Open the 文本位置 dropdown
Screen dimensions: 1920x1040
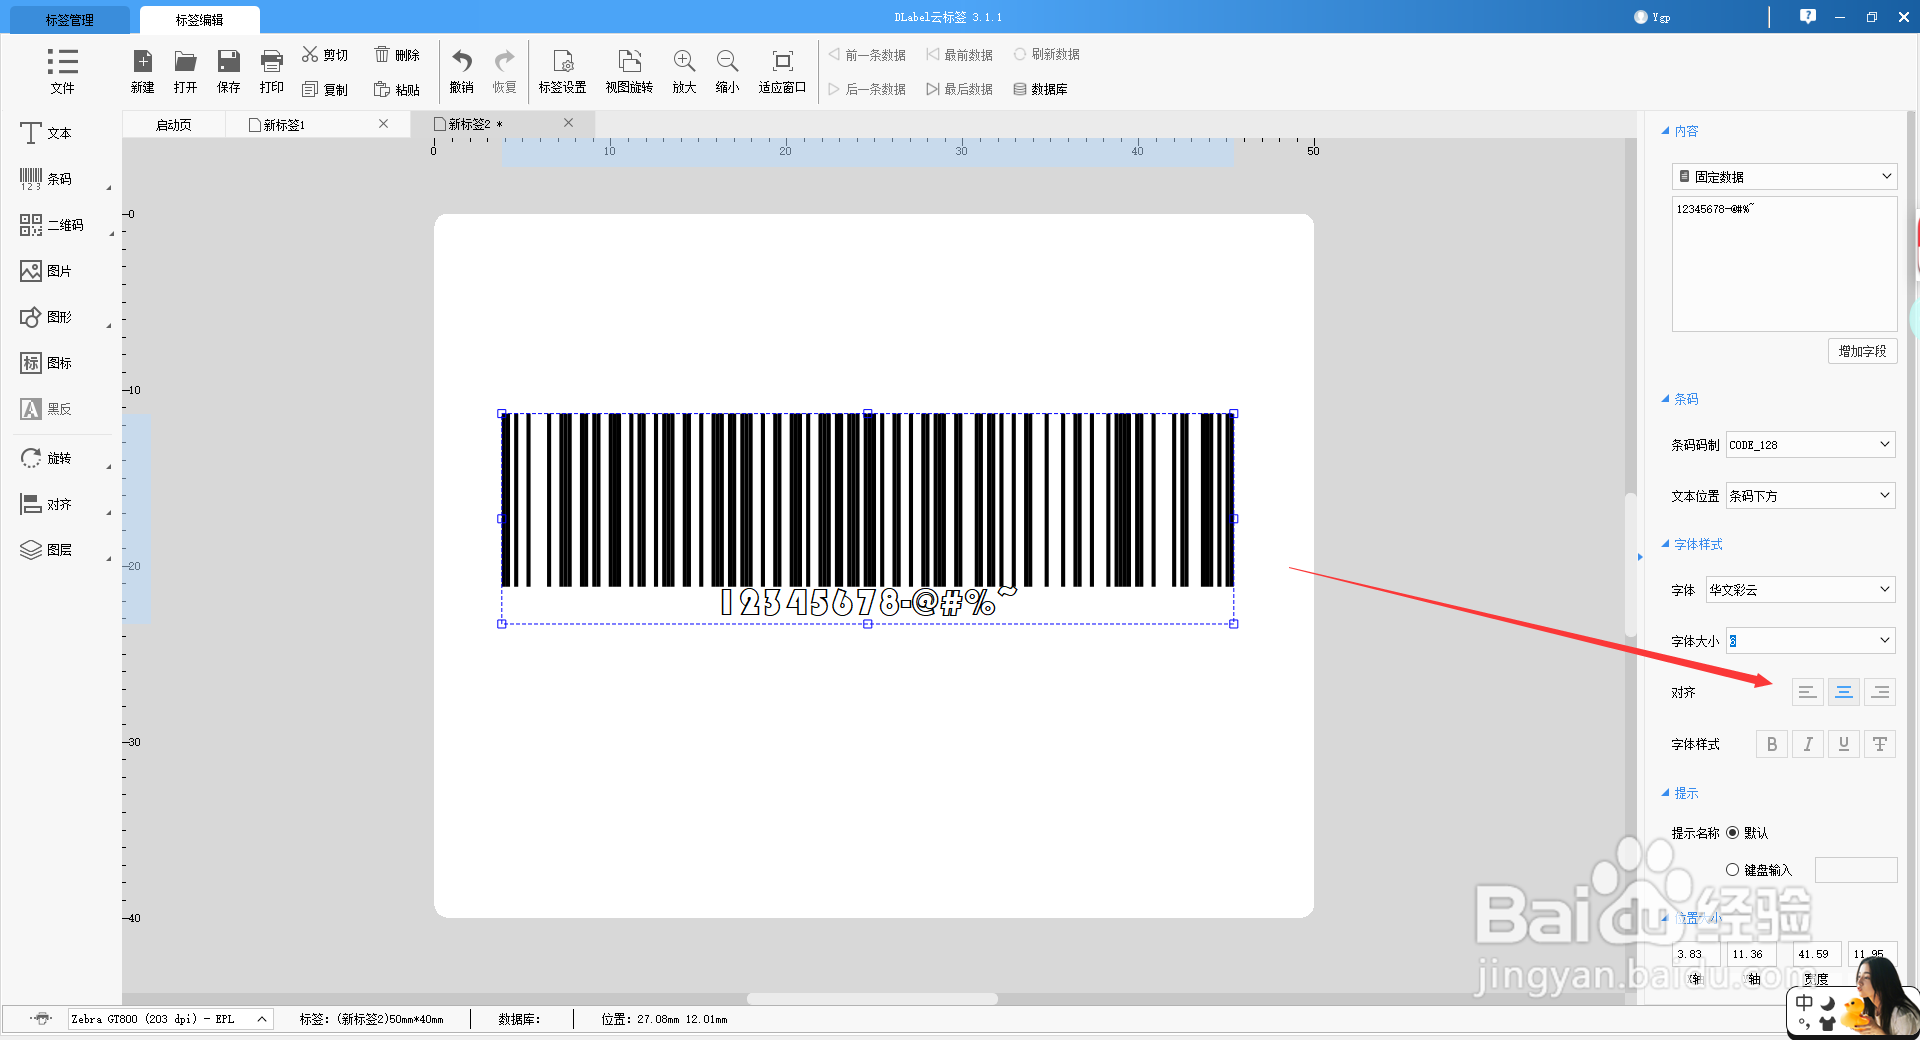(x=1810, y=496)
